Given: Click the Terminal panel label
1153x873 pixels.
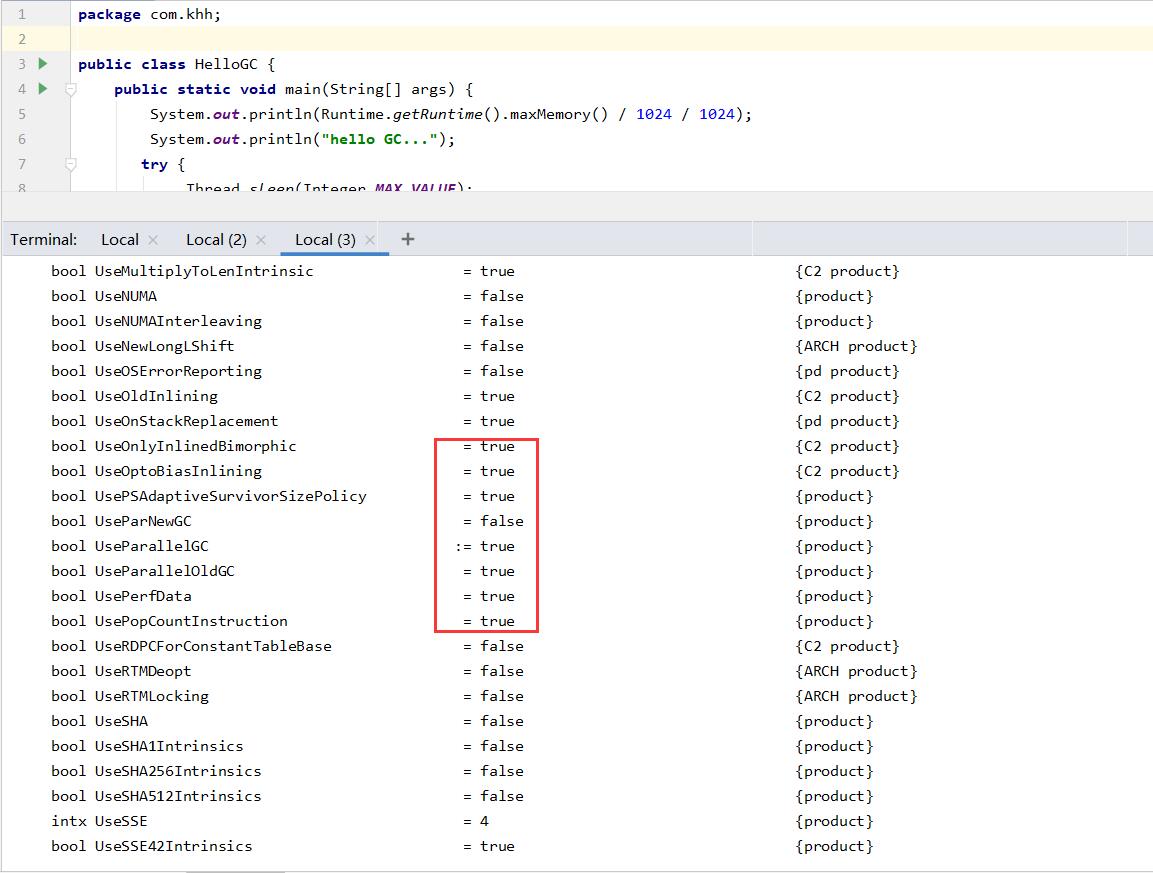Looking at the screenshot, I should (44, 240).
